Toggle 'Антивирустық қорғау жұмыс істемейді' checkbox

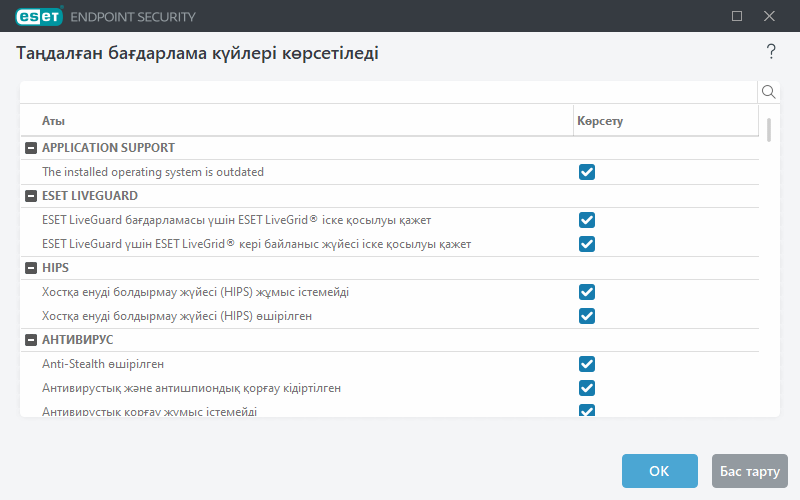click(587, 410)
